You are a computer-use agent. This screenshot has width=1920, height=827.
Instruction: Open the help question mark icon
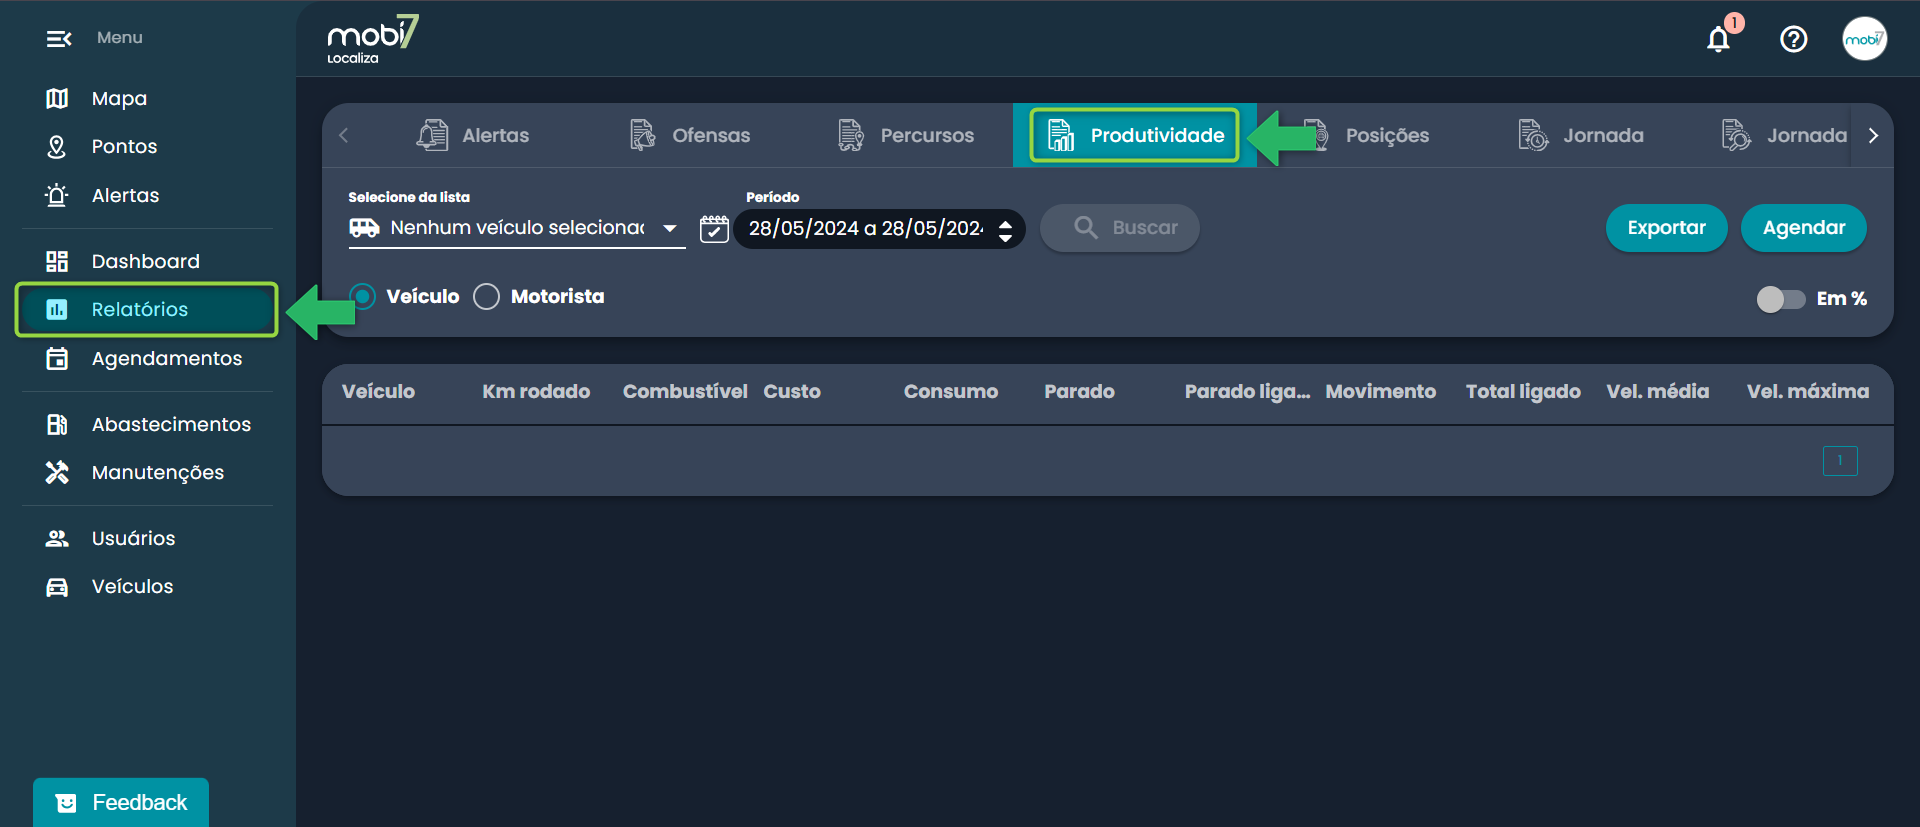coord(1793,39)
